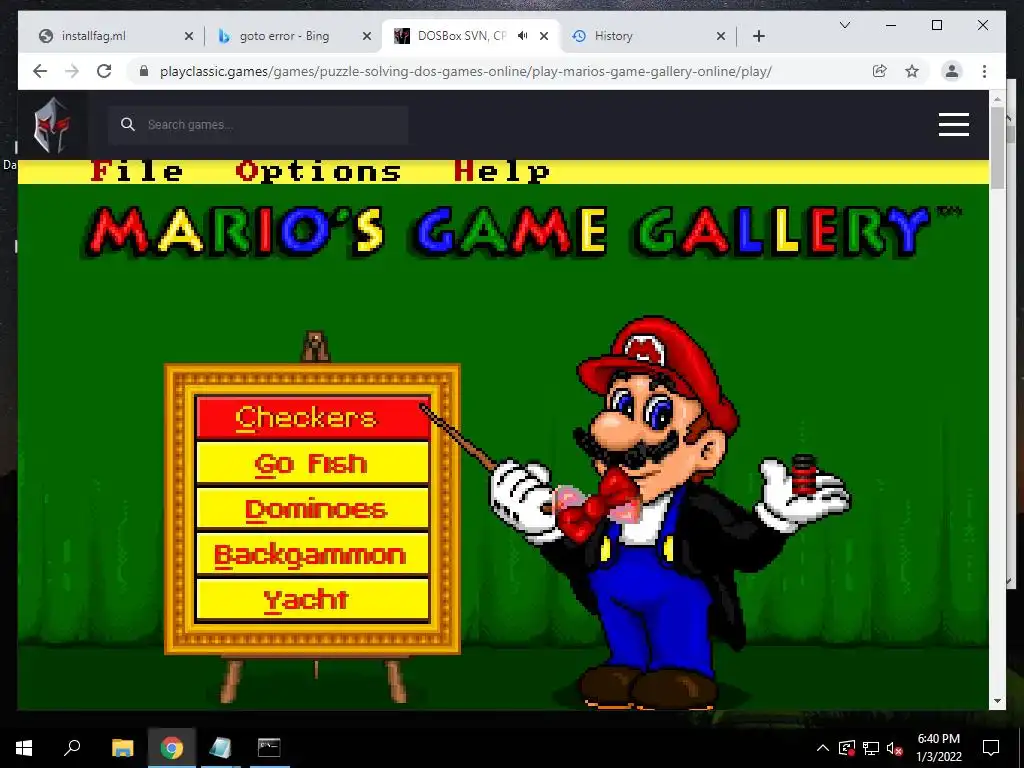Close the installfag.ml tab
Viewport: 1024px width, 768px height.
click(189, 36)
